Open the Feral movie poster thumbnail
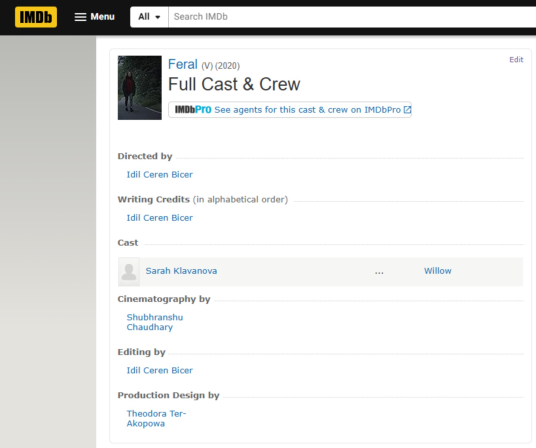 pos(140,88)
